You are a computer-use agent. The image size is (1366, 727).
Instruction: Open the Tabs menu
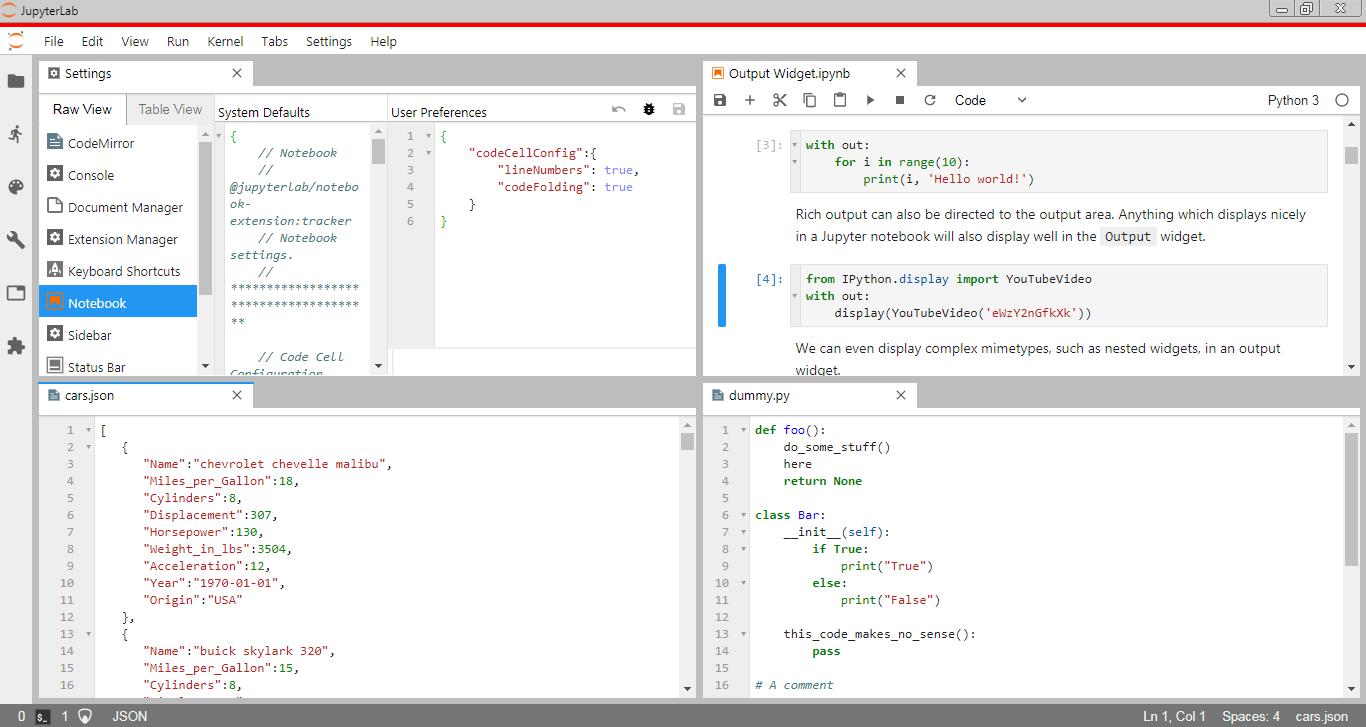pyautogui.click(x=275, y=41)
